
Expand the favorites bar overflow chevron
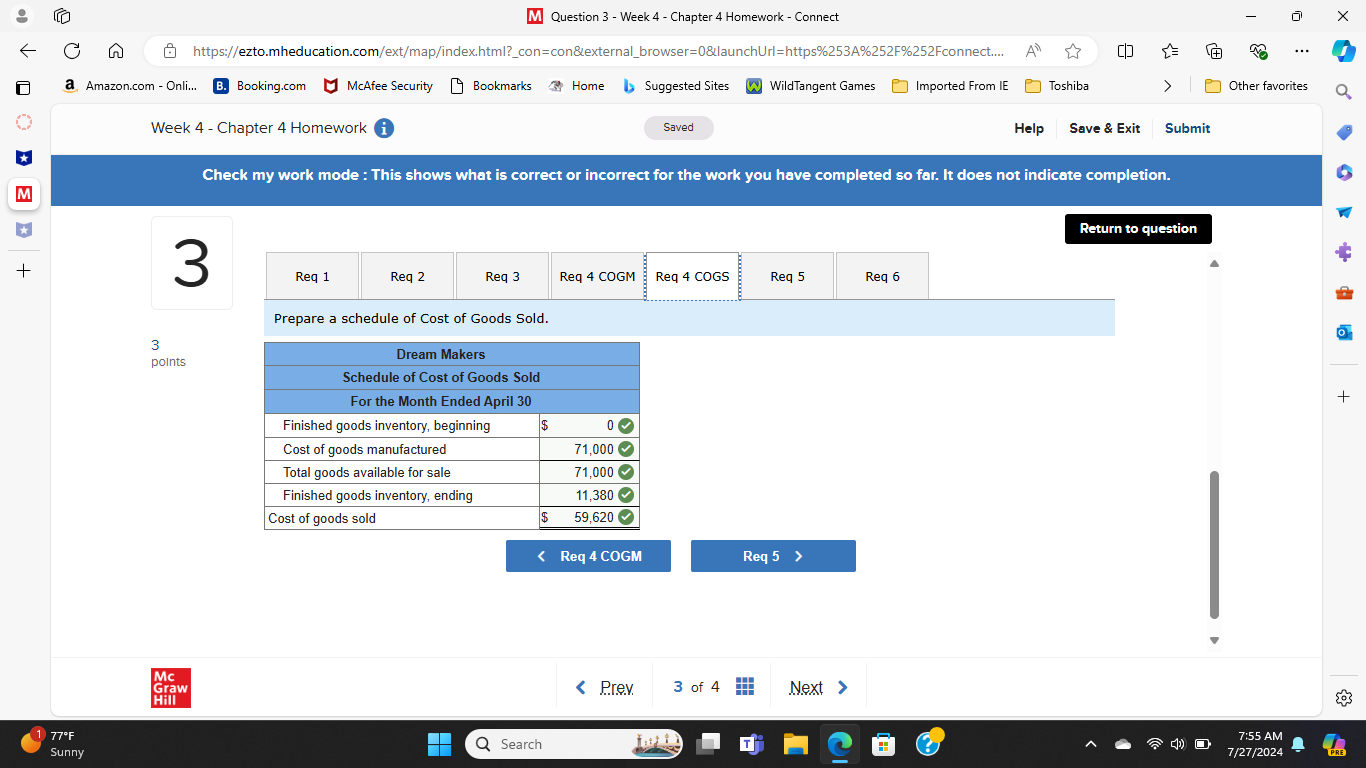pos(1167,86)
